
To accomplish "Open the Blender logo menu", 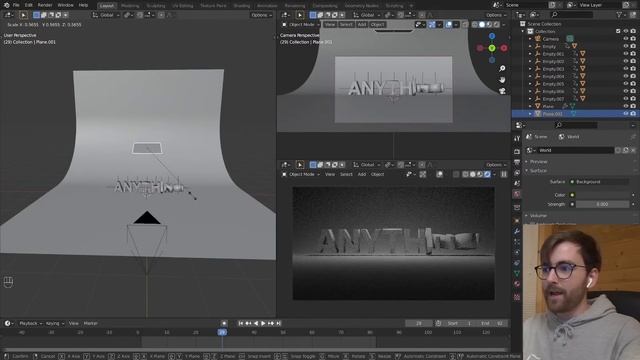I will tap(6, 5).
